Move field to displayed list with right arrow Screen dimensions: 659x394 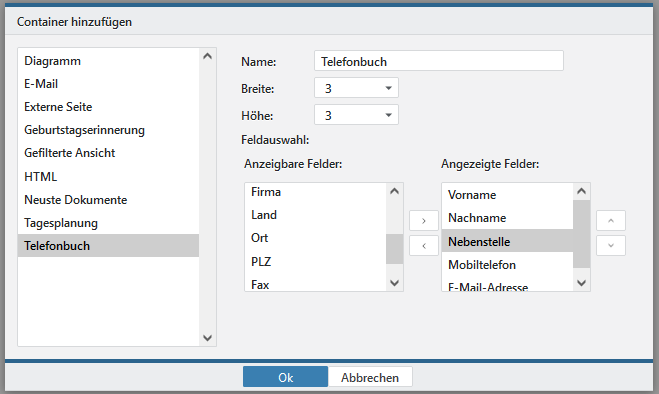[x=424, y=221]
